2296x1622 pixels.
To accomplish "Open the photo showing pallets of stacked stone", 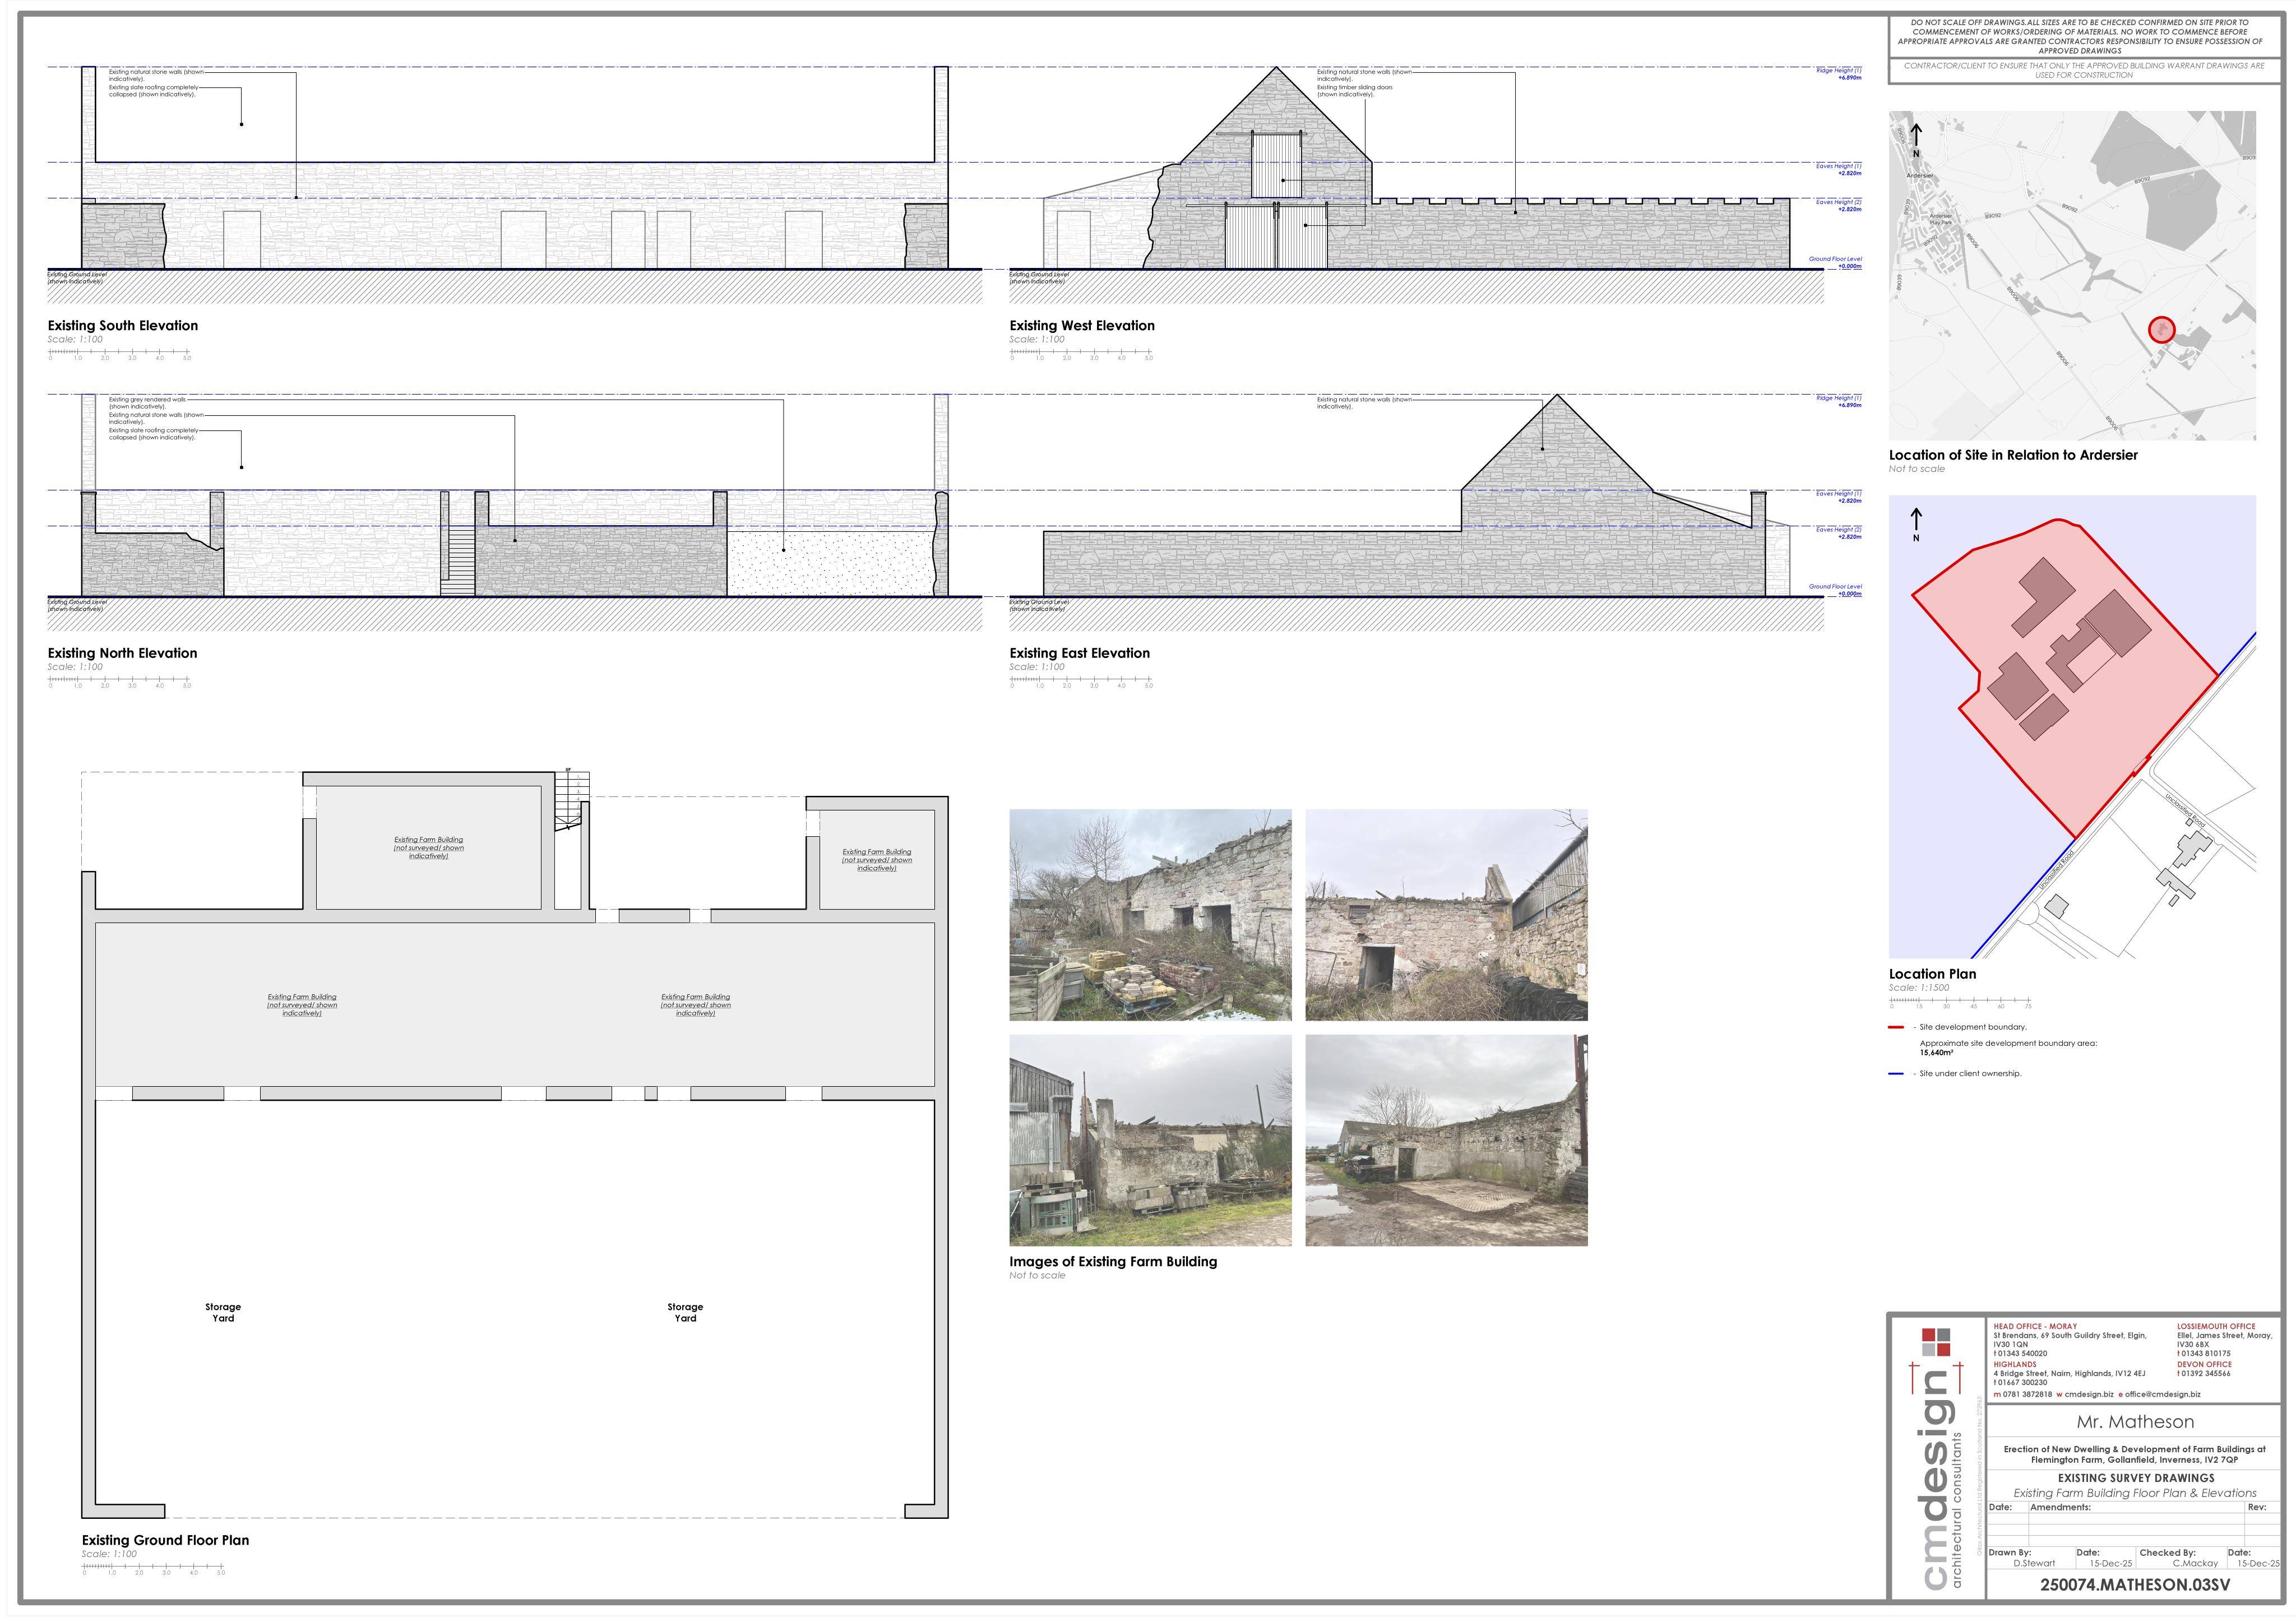I will click(1150, 915).
